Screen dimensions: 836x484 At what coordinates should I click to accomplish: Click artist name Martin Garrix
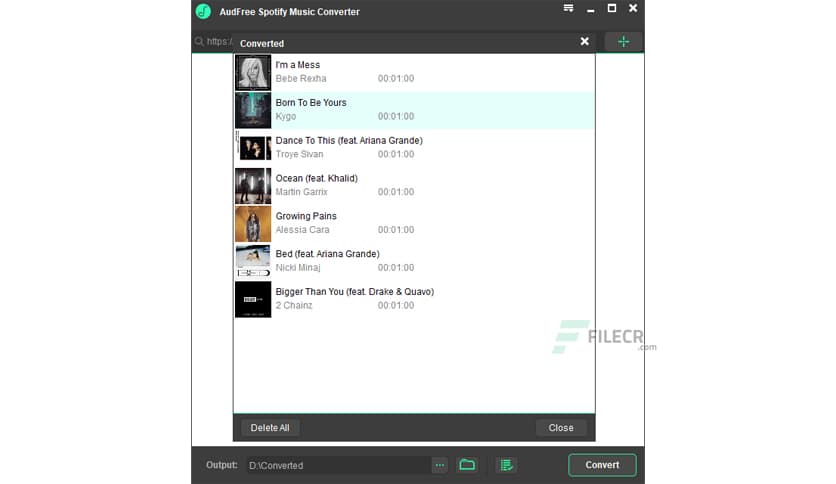(301, 192)
